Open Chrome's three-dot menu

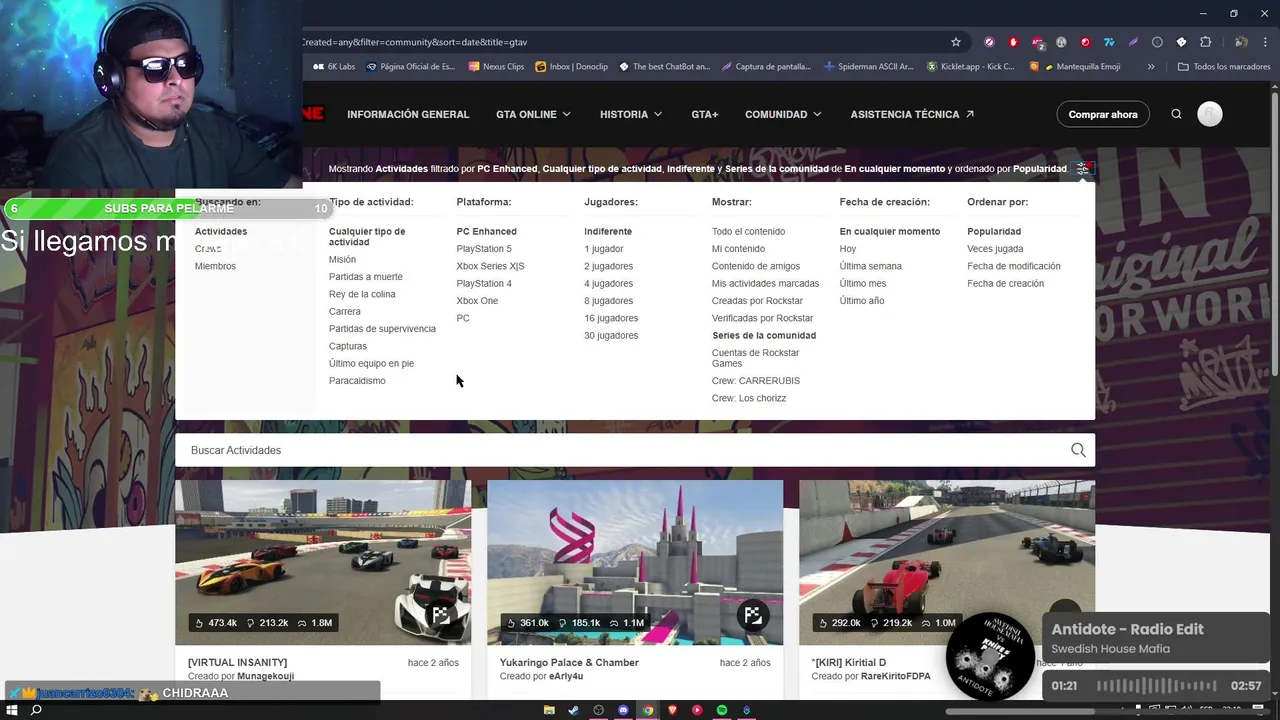click(1265, 42)
